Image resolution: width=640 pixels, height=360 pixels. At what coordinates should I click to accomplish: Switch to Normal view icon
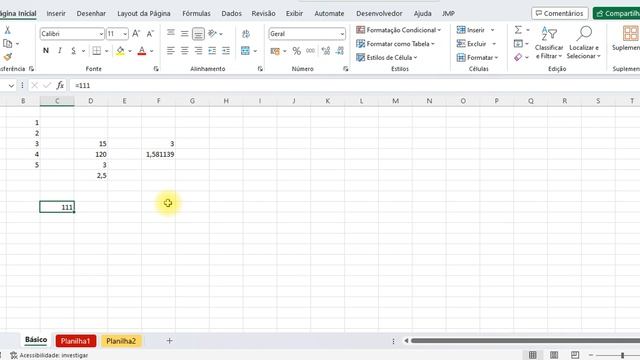(533, 355)
